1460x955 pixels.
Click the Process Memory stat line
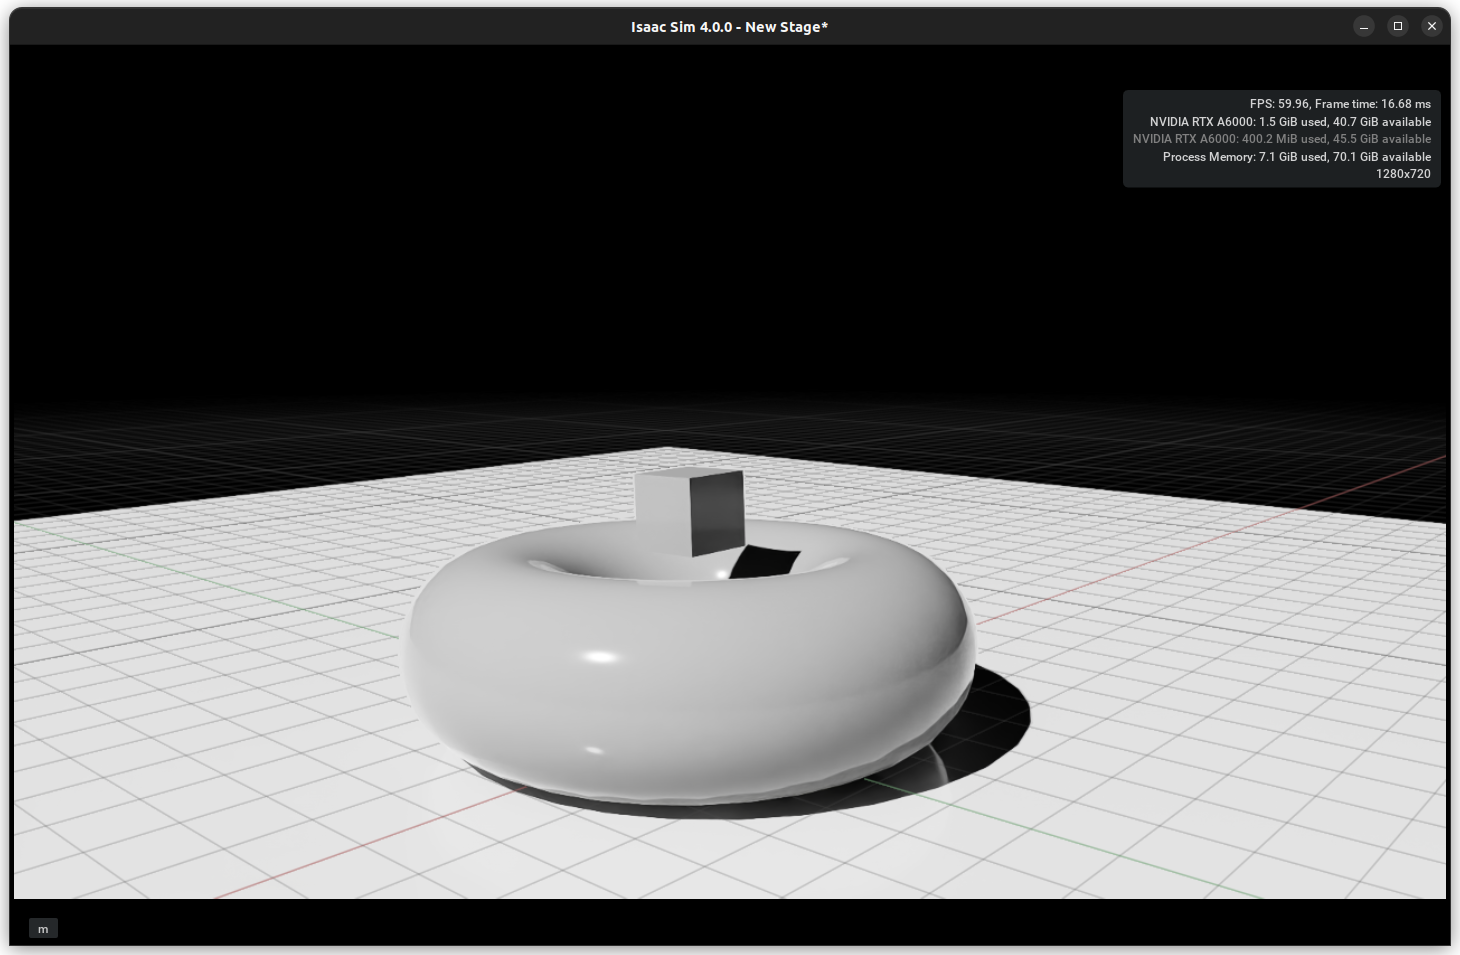tap(1296, 157)
